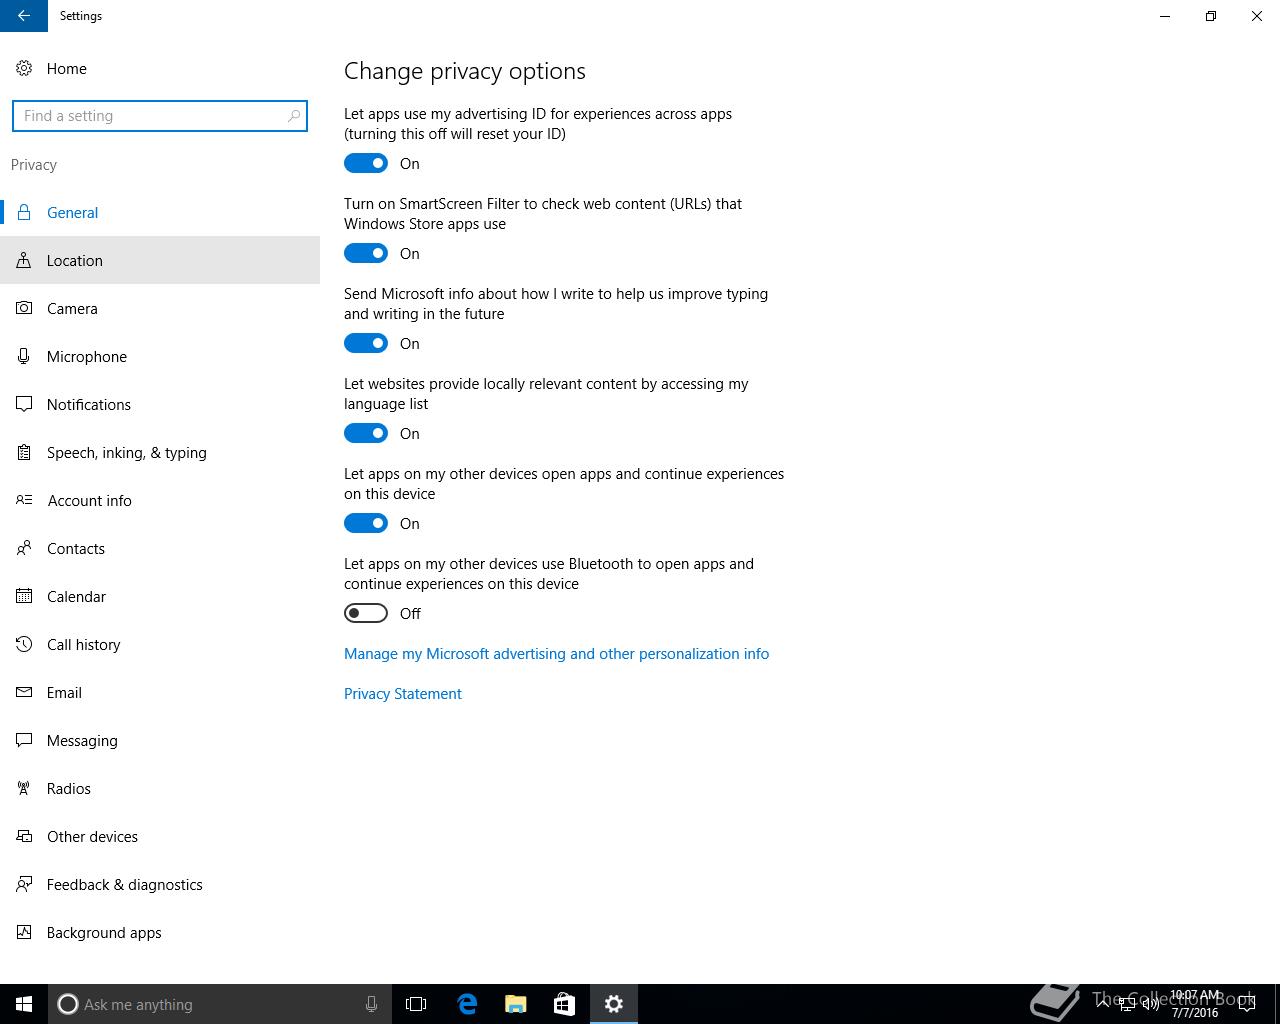
Task: Click the Speech, inking, & typing clipboard icon
Action: (24, 452)
